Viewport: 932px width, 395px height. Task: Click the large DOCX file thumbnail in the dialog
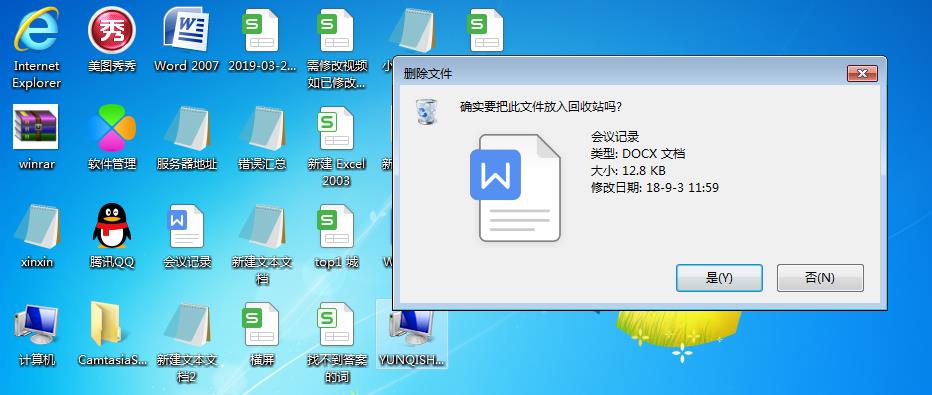click(515, 188)
